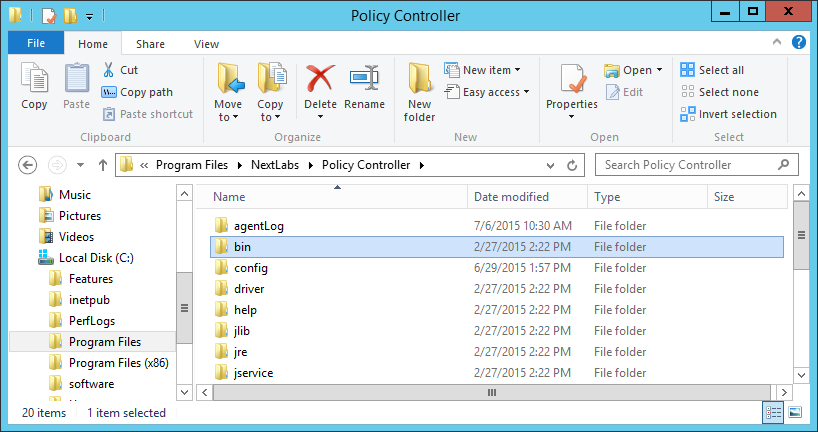Open the Move to folder menu

tap(228, 92)
